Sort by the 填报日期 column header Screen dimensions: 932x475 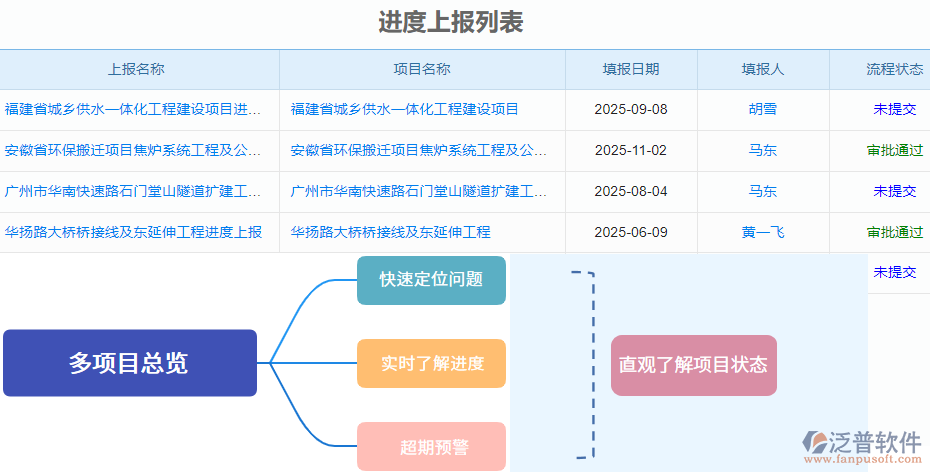(631, 69)
